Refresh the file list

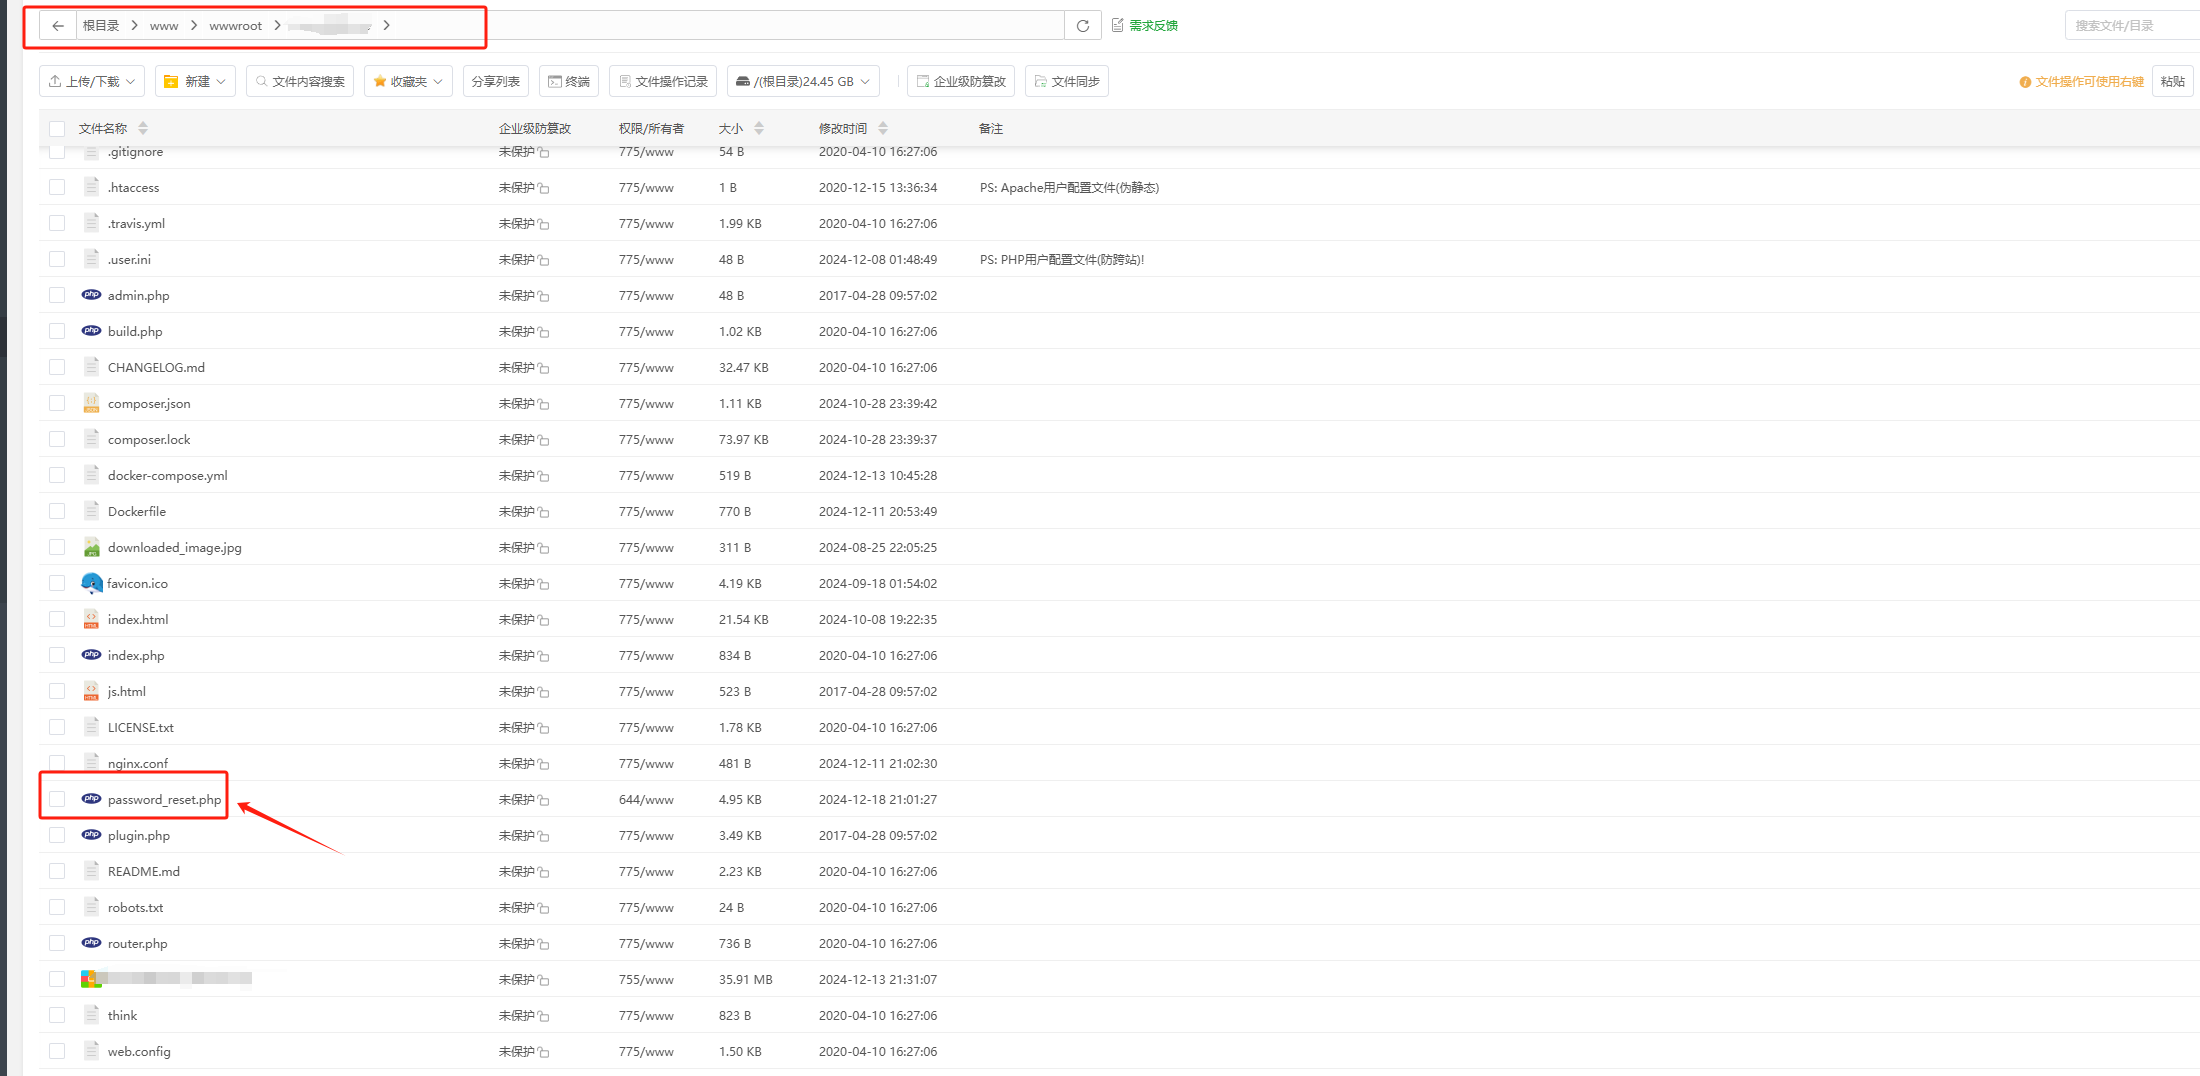pyautogui.click(x=1083, y=26)
